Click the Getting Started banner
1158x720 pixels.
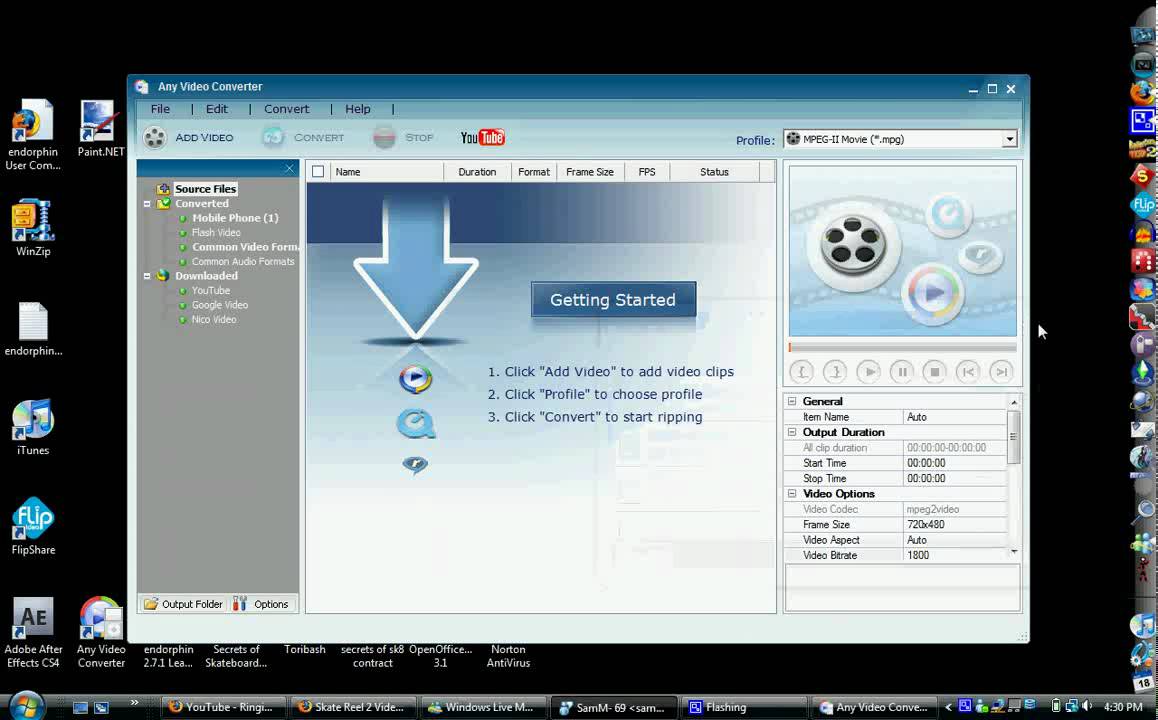(x=613, y=300)
